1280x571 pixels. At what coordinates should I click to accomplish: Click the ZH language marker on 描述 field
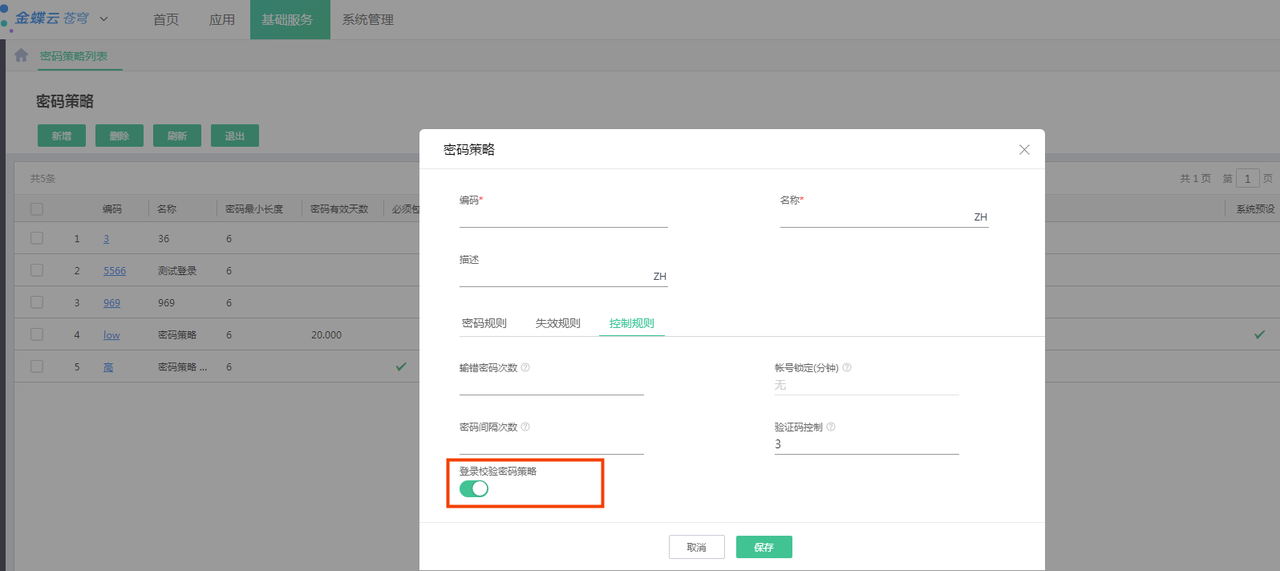[660, 276]
